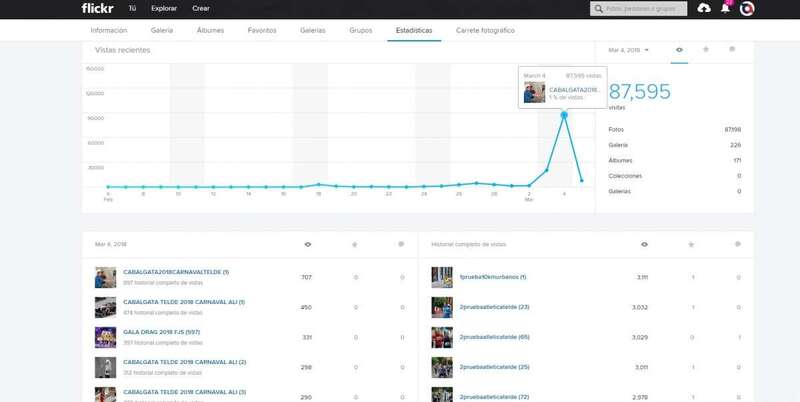Sort Mar 4 list by views eye icon
Screen dimensions: 800x402
click(x=307, y=244)
